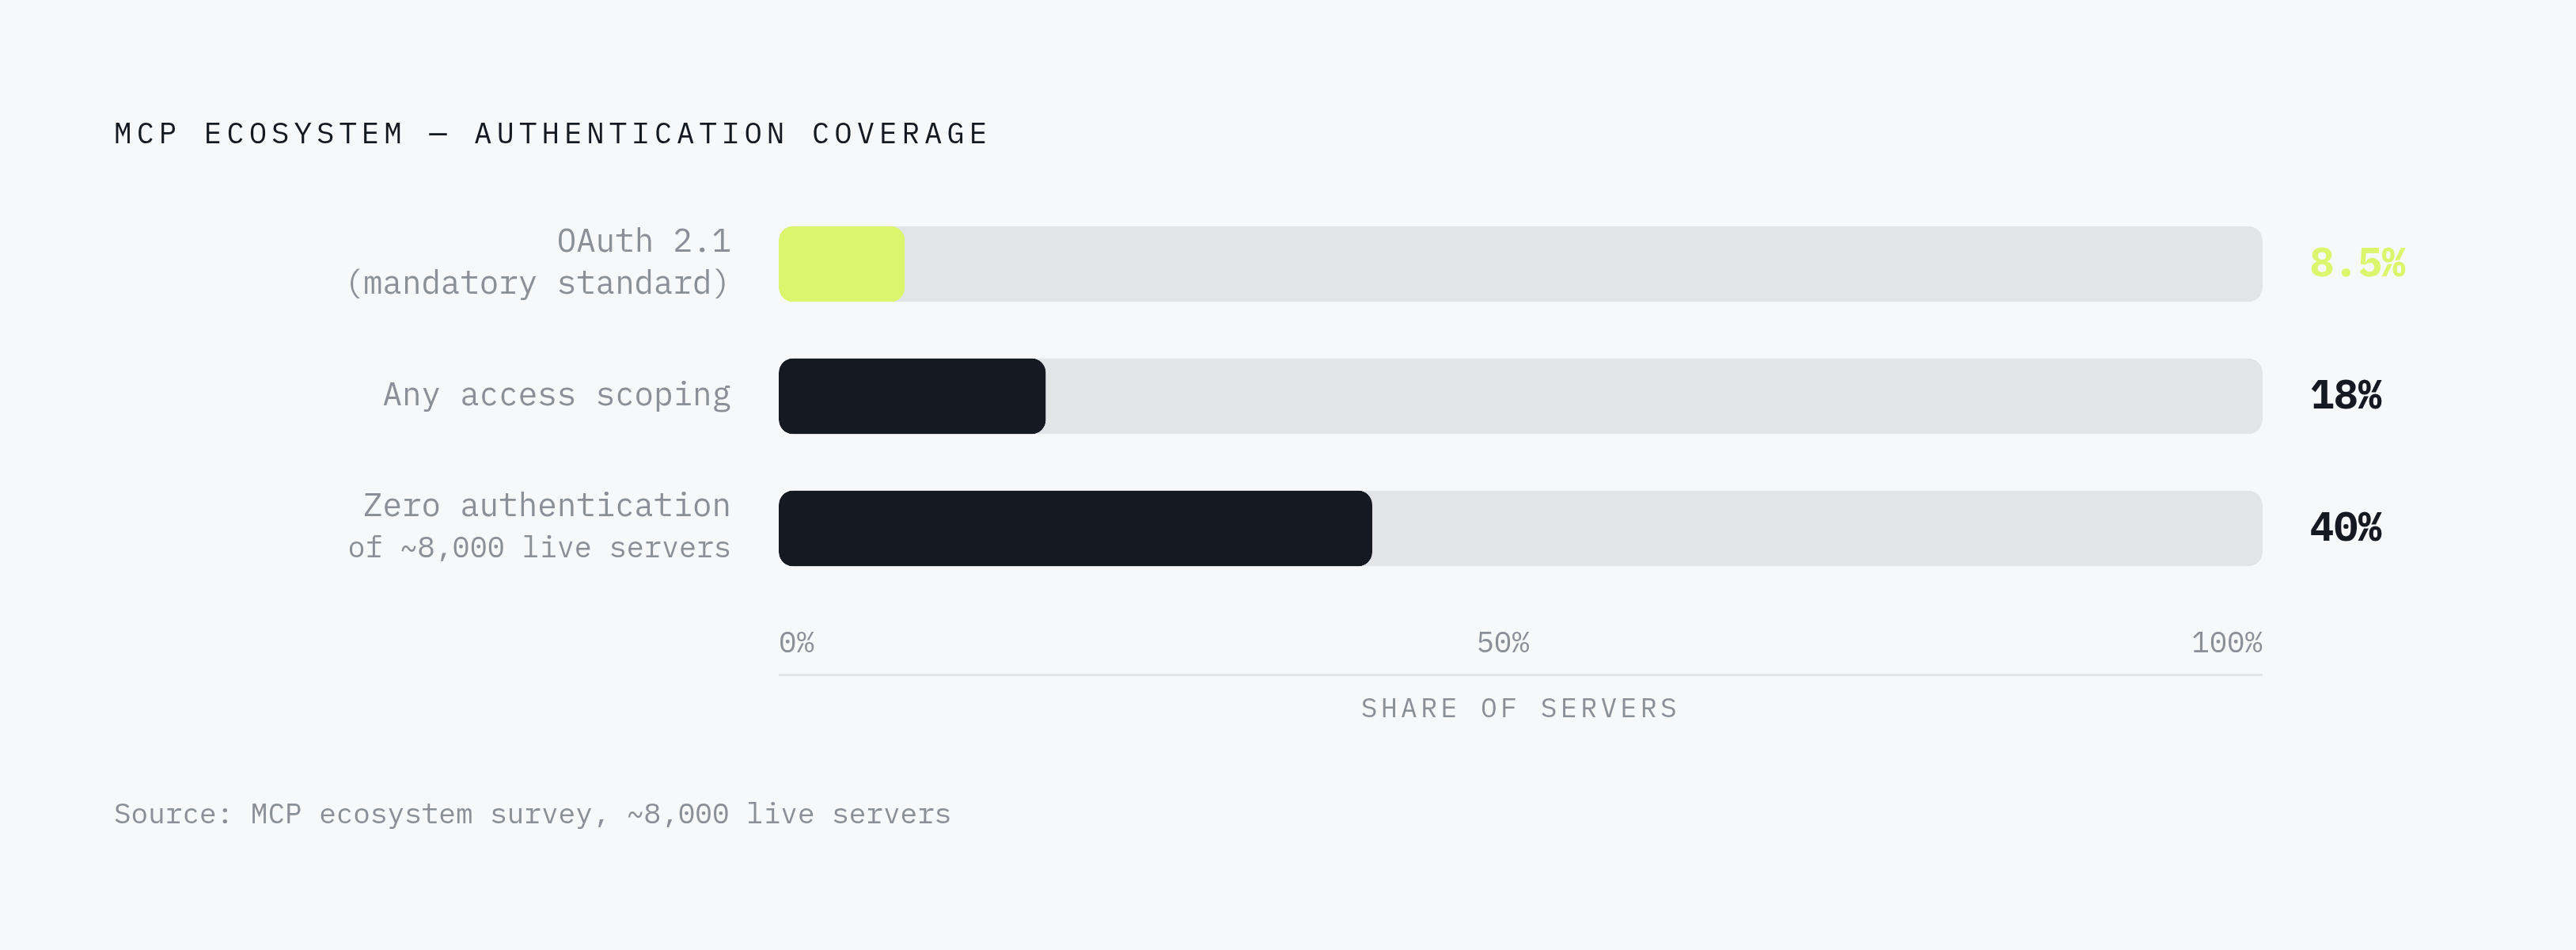
Task: Select the 8.5% value label
Action: point(2357,263)
